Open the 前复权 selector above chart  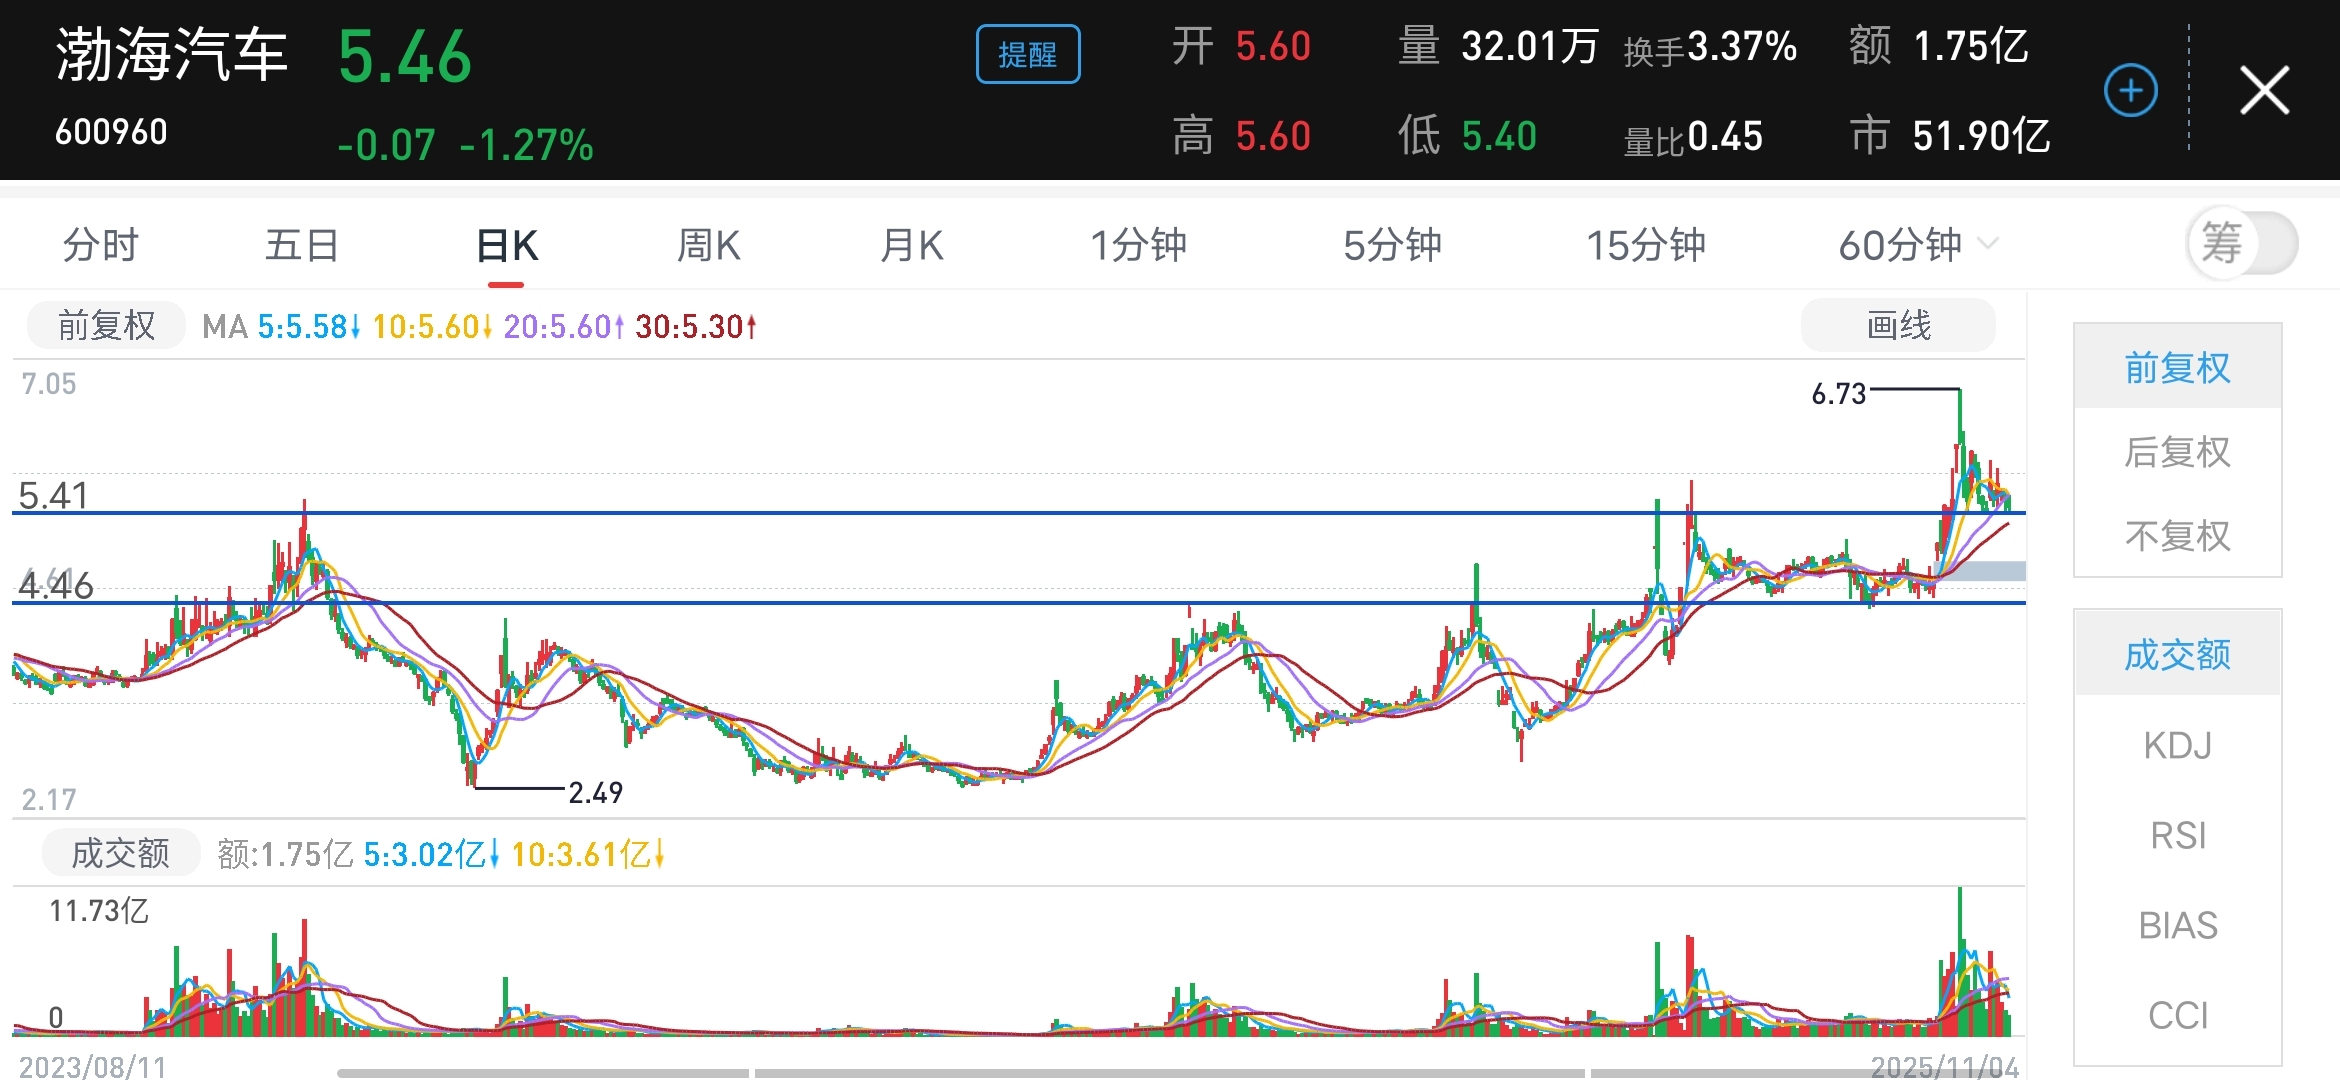tap(106, 325)
